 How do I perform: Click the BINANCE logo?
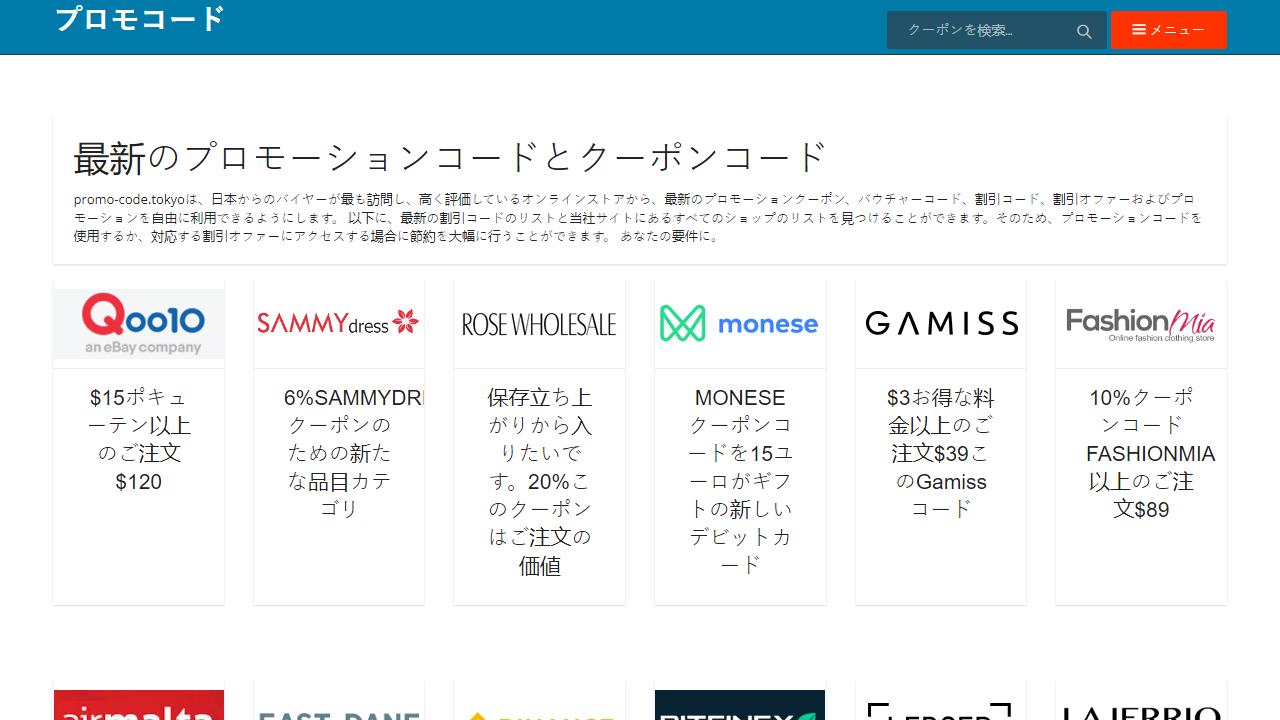pos(539,710)
